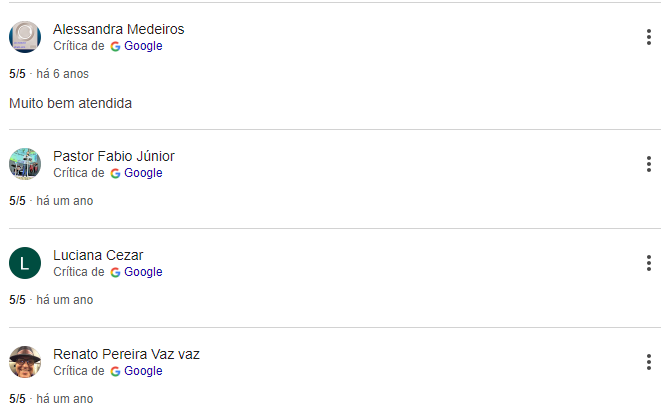This screenshot has width=664, height=417.
Task: Click Pastor Fabio Júnior avatar photo
Action: (x=25, y=164)
